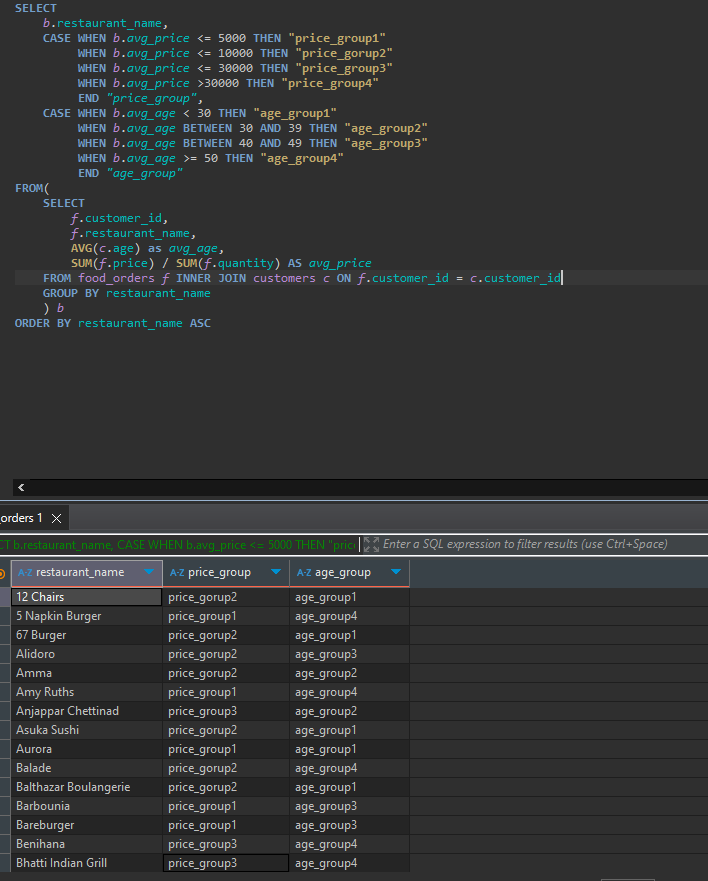
Task: Select the Bareburger cell
Action: tap(87, 825)
